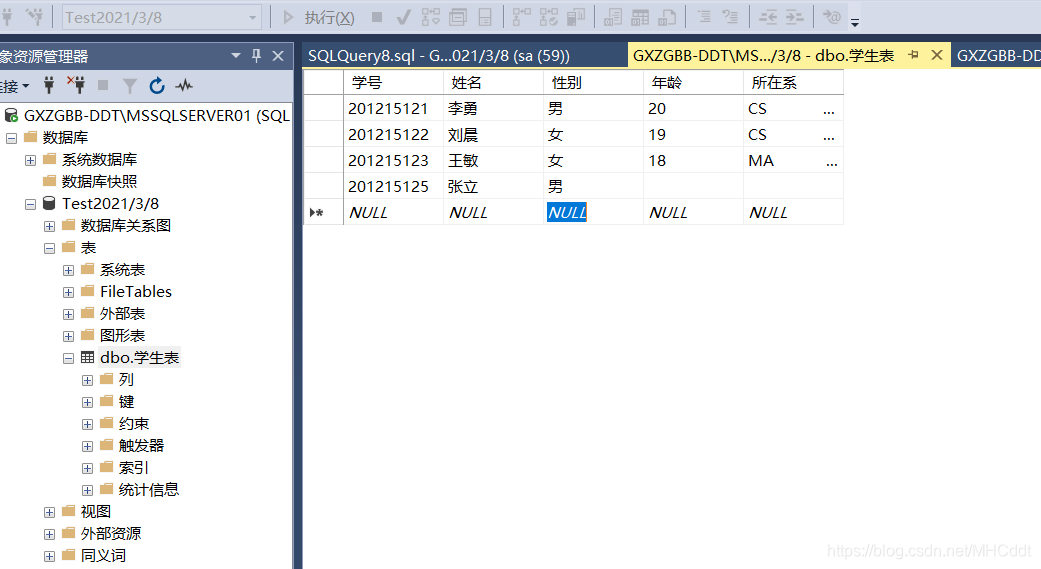Screen dimensions: 1041x569
Task: Expand the 图形表 folder
Action: (68, 336)
